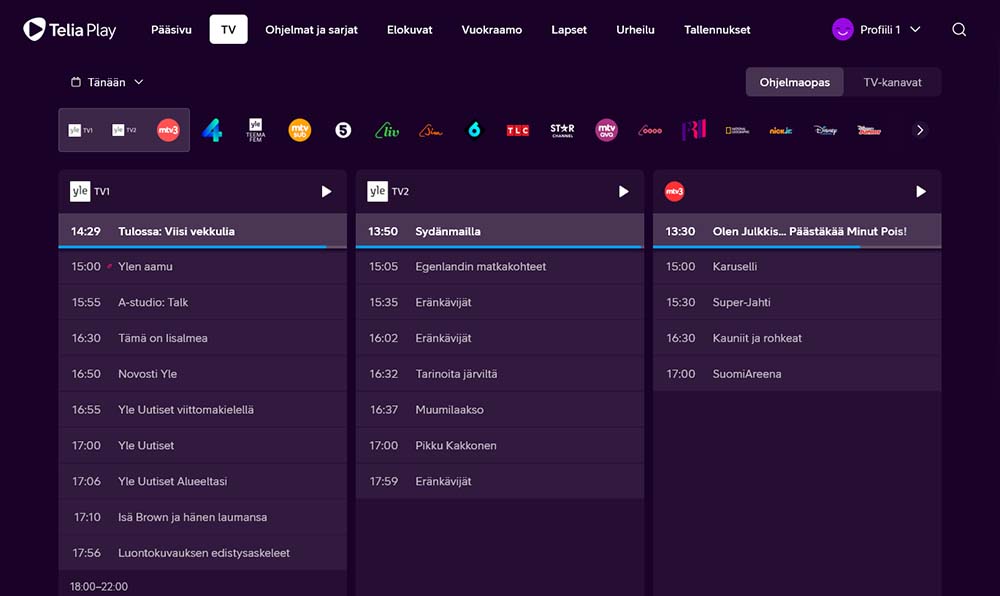Play MTV3 live stream
This screenshot has height=596, width=1000.
(x=920, y=191)
